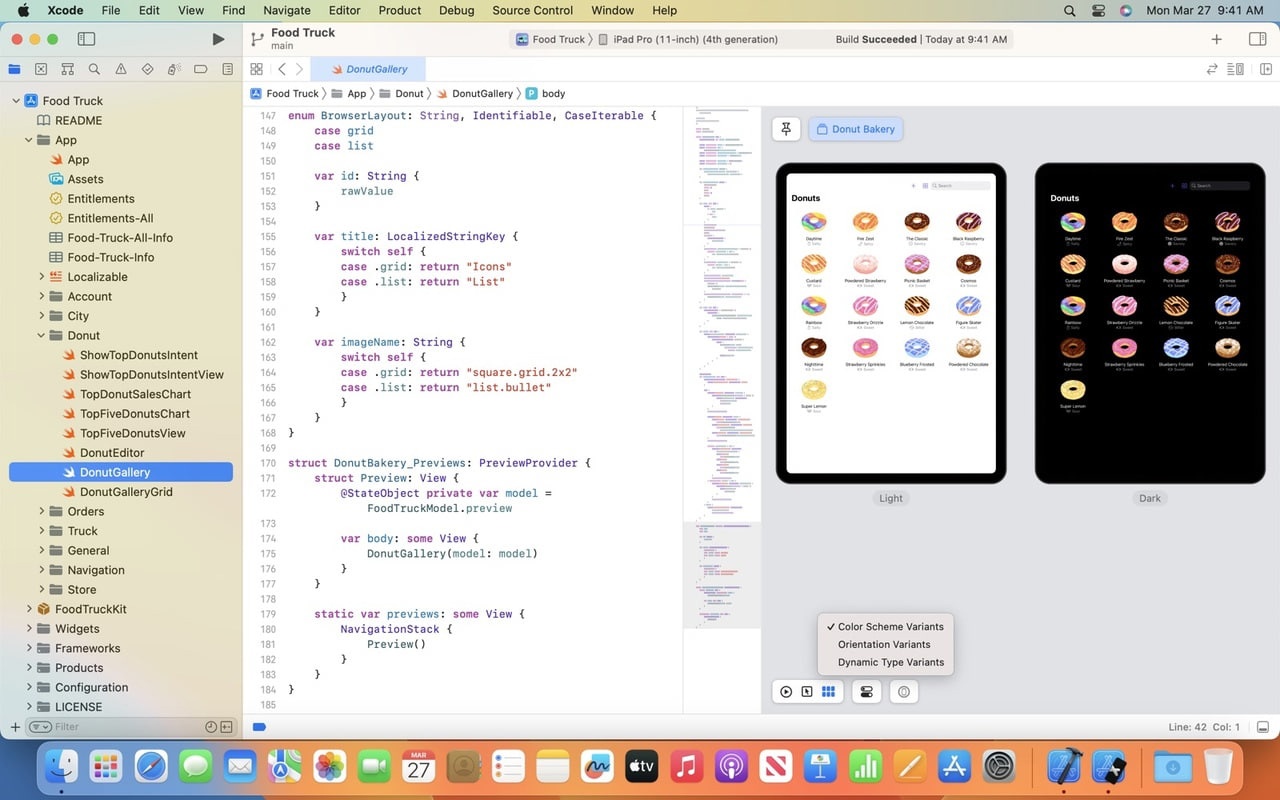Open the Breakpoint navigator tab
This screenshot has height=800, width=1280.
tap(201, 69)
